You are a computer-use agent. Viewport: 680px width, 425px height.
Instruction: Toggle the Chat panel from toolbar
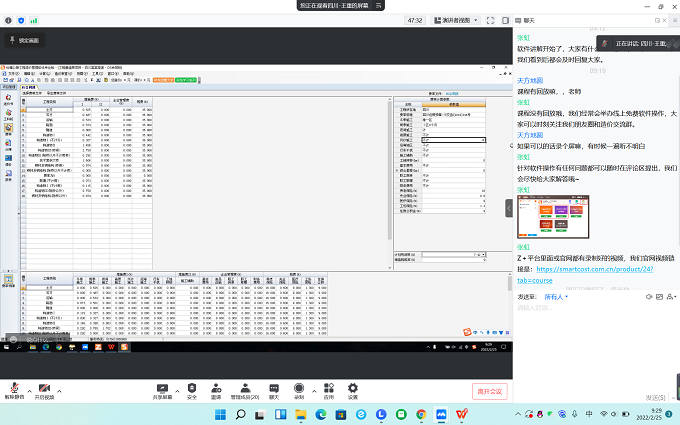pyautogui.click(x=274, y=391)
